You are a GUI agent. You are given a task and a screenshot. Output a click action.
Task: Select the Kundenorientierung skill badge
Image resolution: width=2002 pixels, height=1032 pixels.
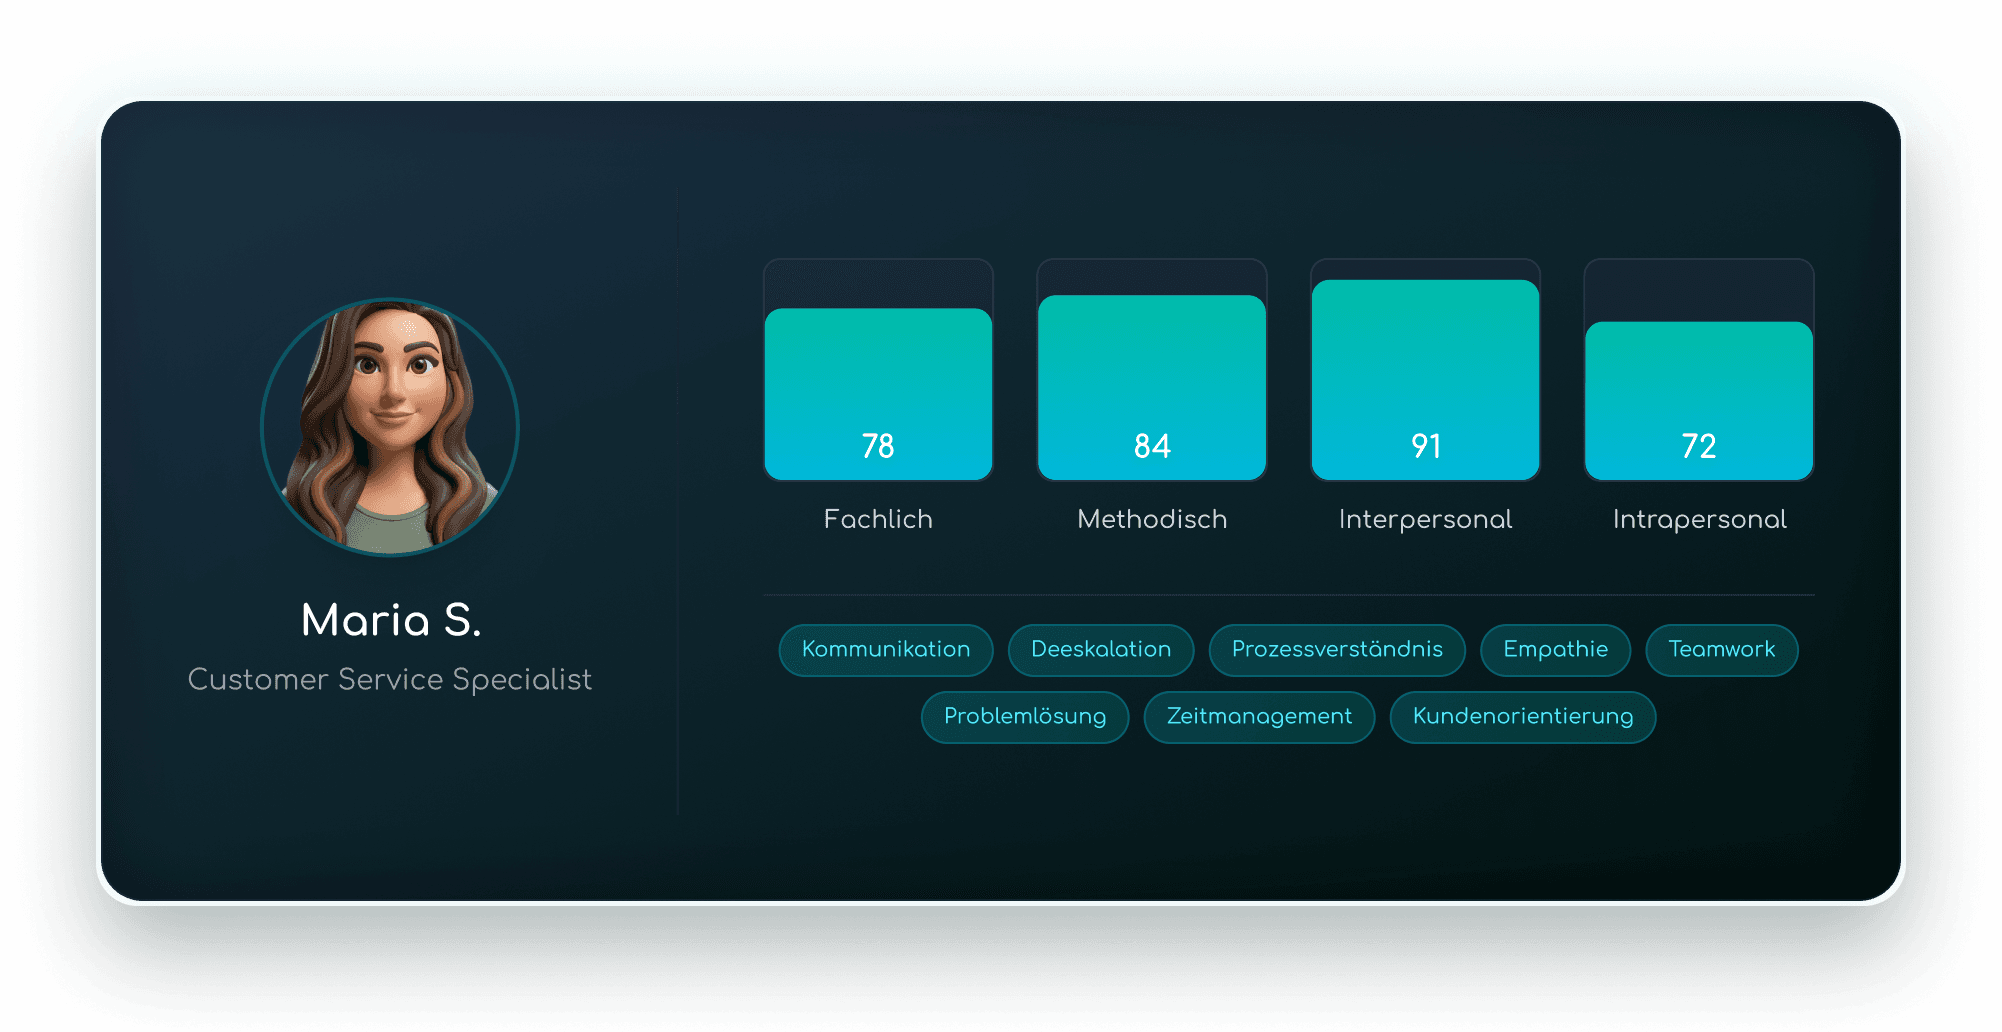pos(1521,717)
